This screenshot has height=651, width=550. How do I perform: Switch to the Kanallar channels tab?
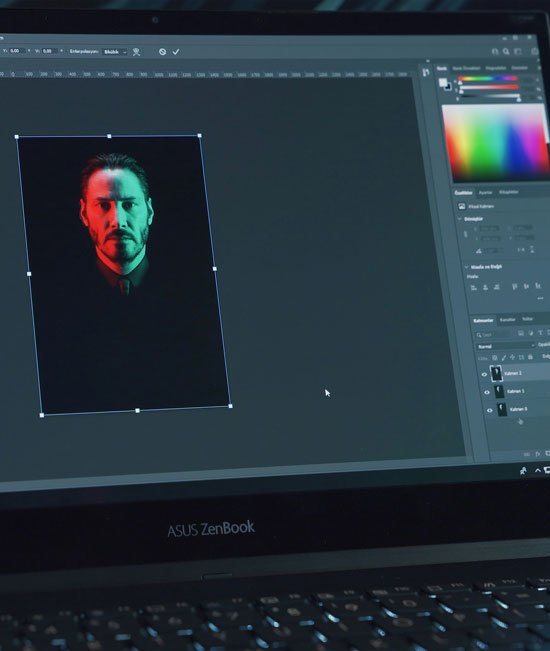507,320
